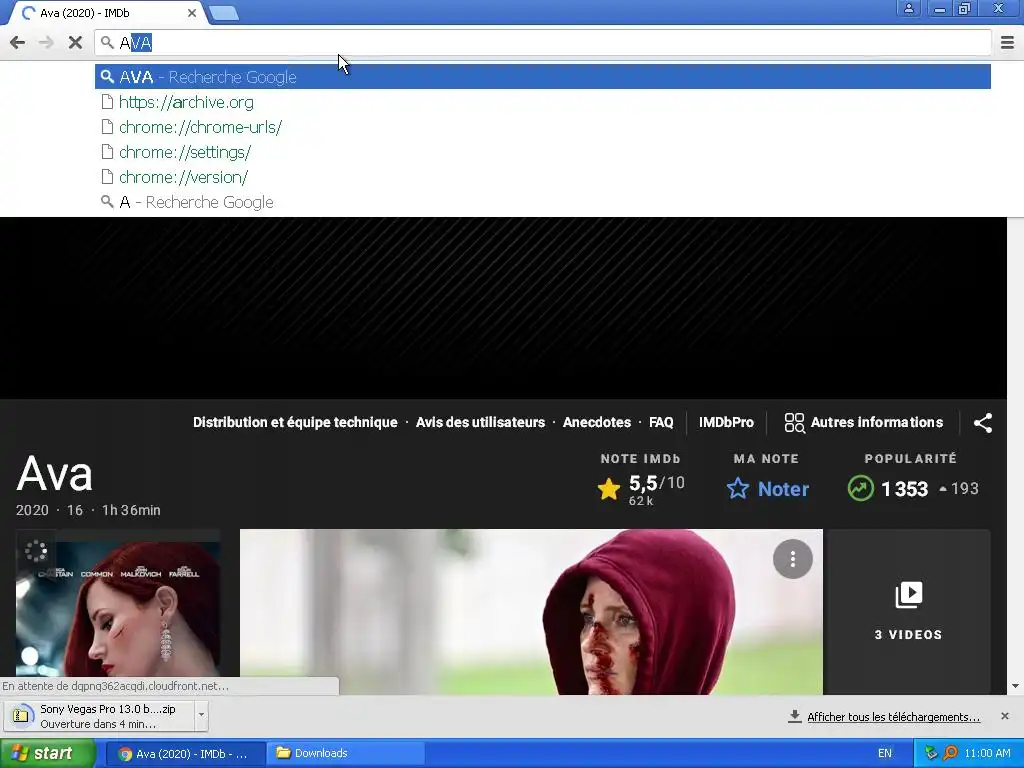Viewport: 1024px width, 768px height.
Task: Open the Windows start button
Action: click(47, 754)
